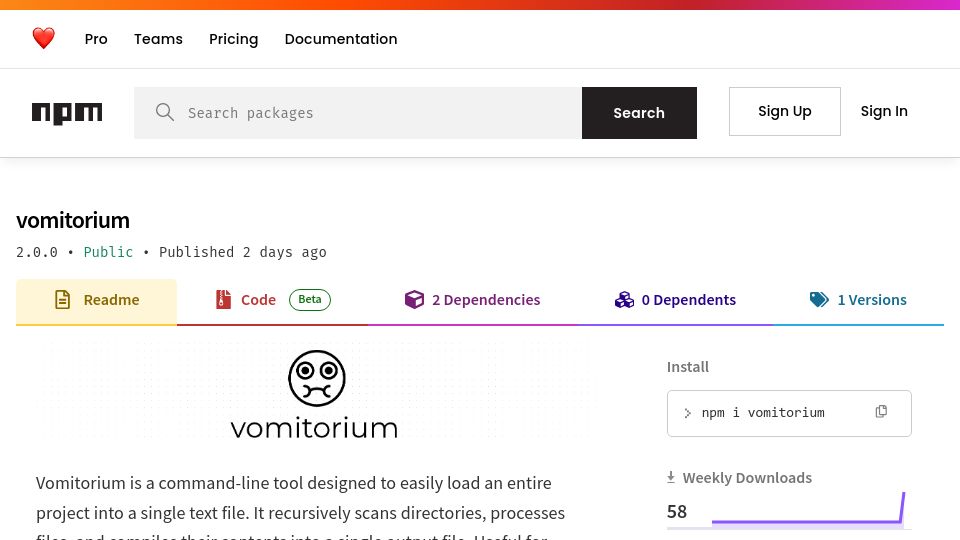The image size is (960, 540).
Task: Open the 1 Versions tab
Action: click(858, 301)
